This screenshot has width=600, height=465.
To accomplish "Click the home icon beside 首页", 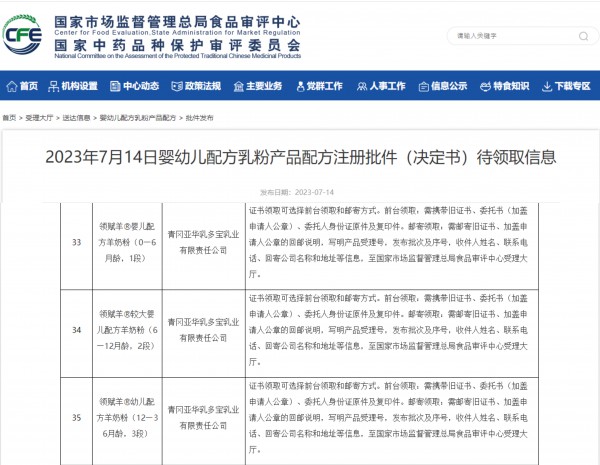I will (12, 86).
